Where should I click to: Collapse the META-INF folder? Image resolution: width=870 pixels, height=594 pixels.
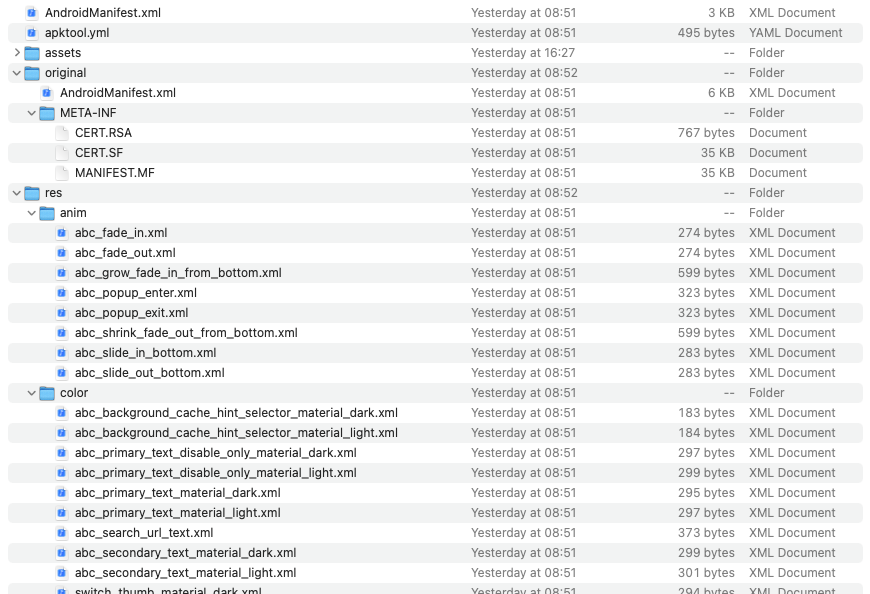(32, 113)
